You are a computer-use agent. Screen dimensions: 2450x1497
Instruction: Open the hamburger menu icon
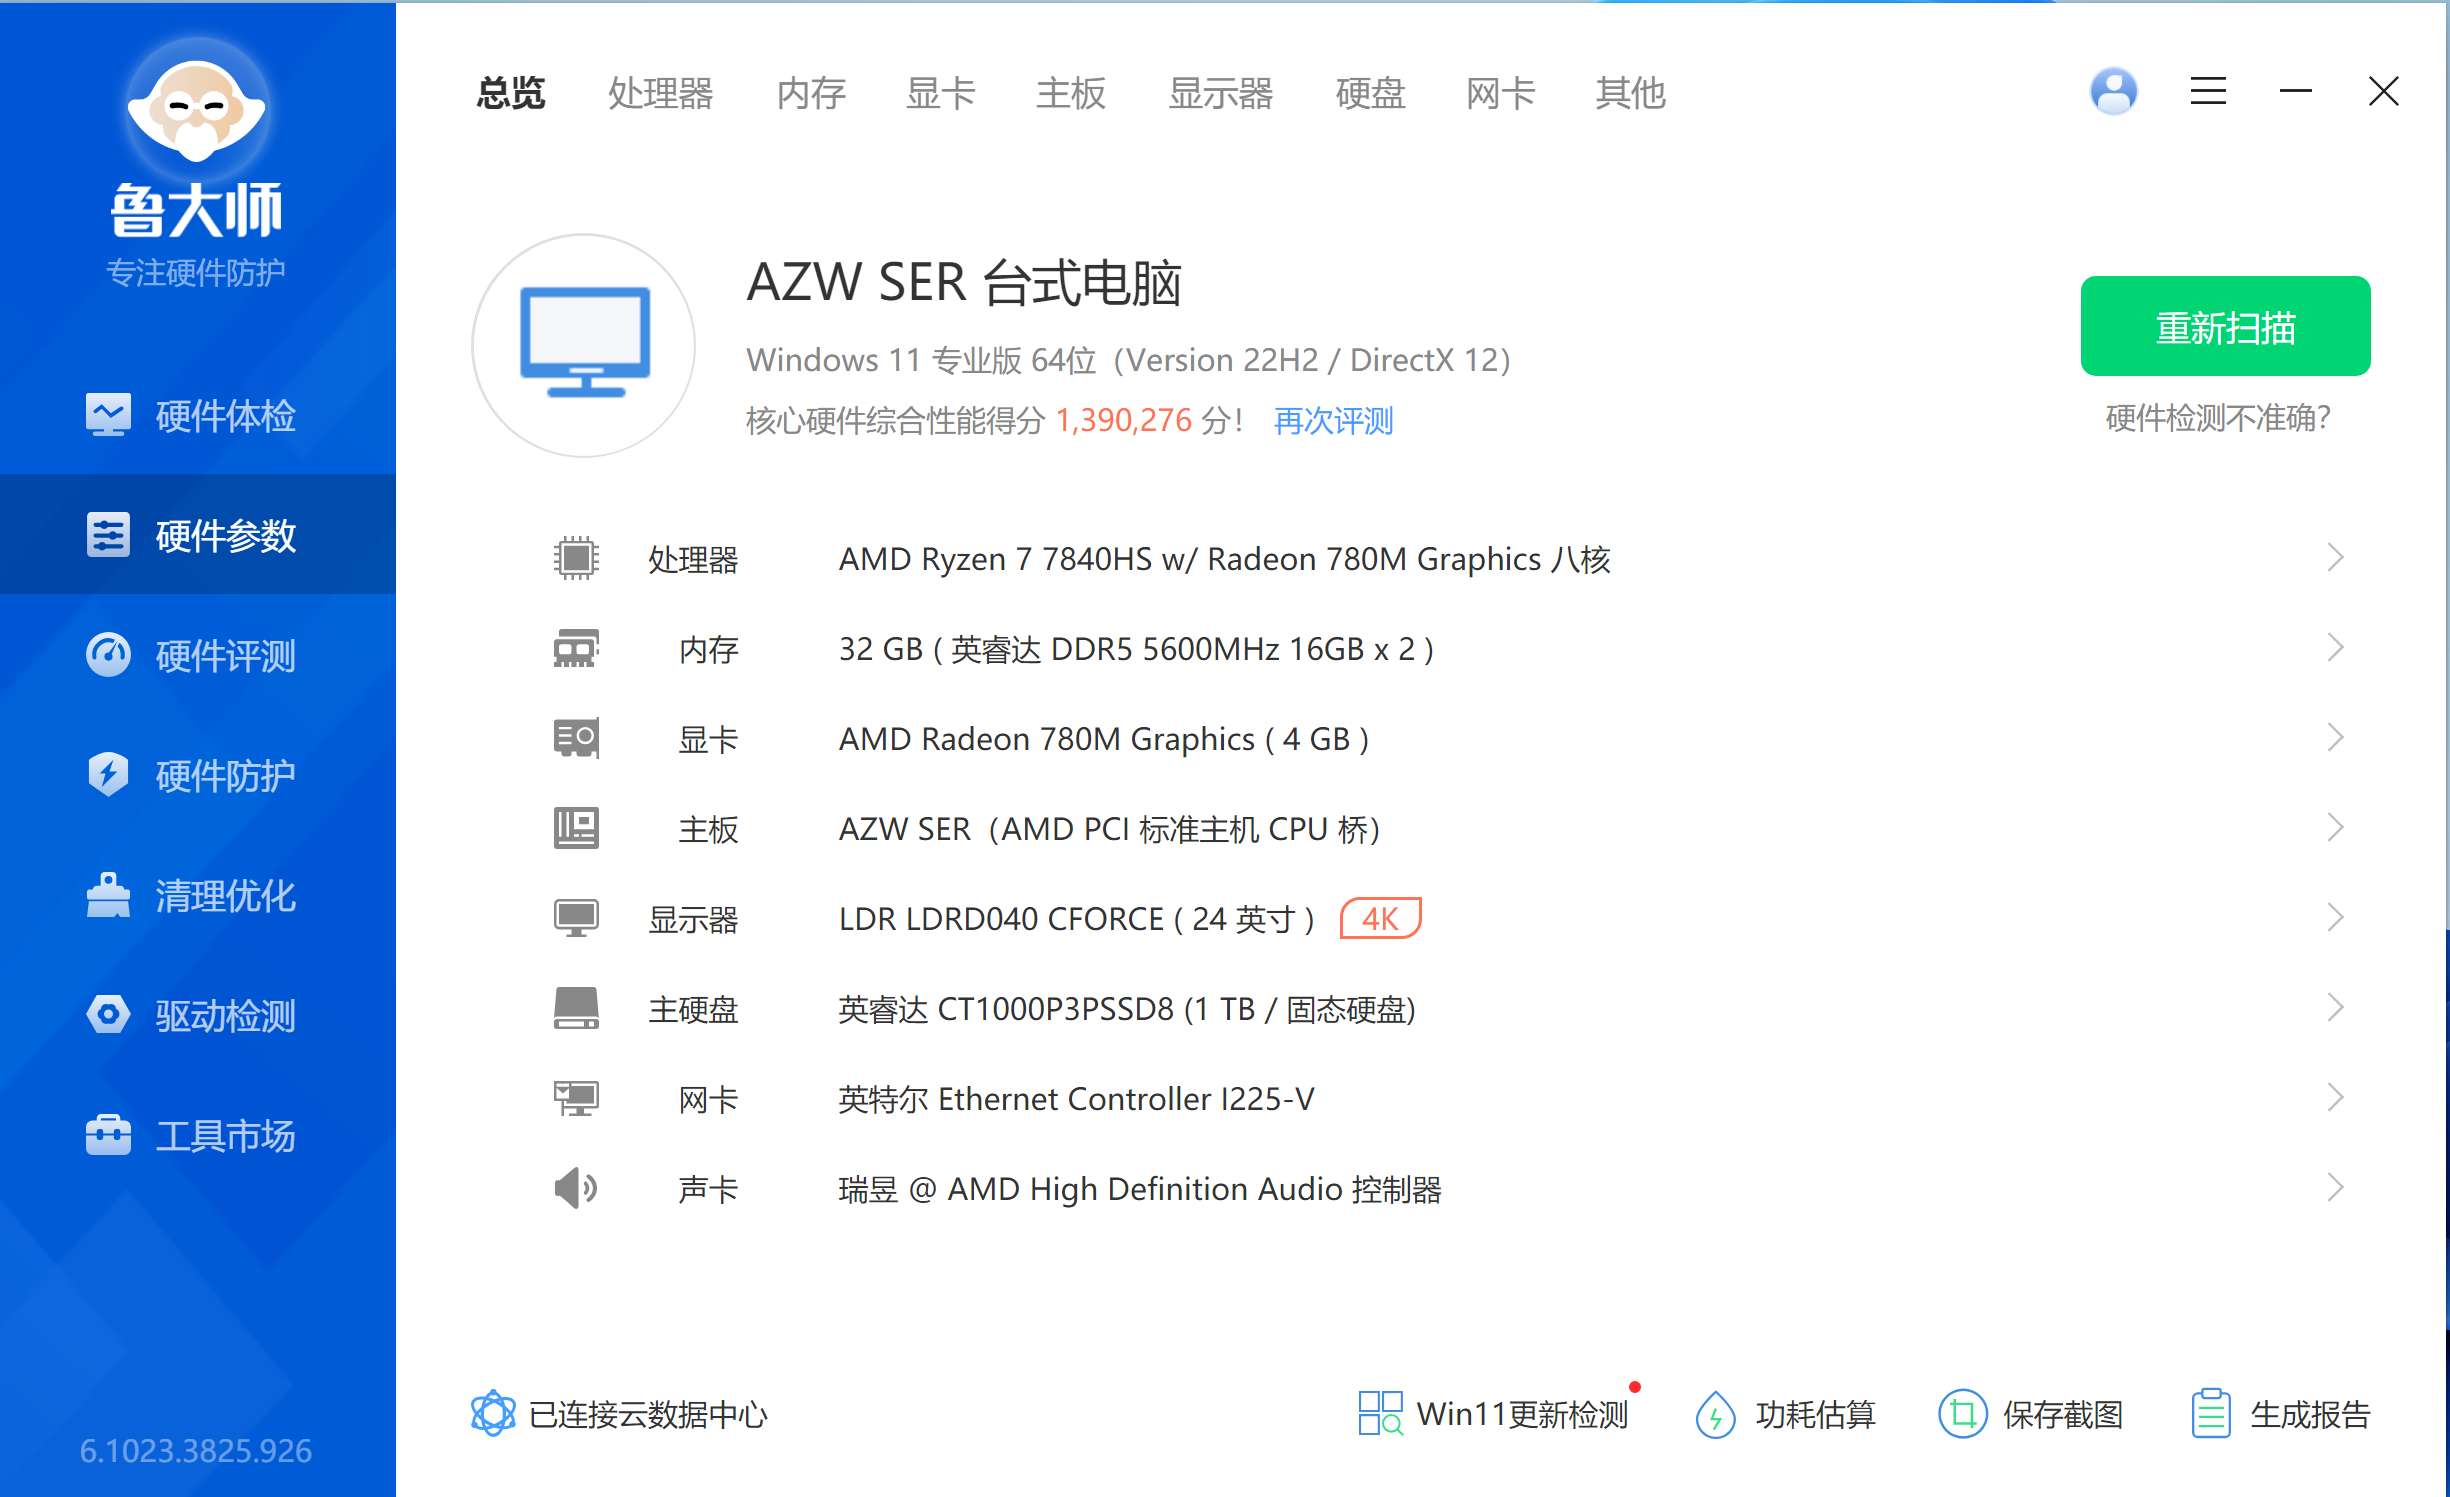pyautogui.click(x=2208, y=92)
